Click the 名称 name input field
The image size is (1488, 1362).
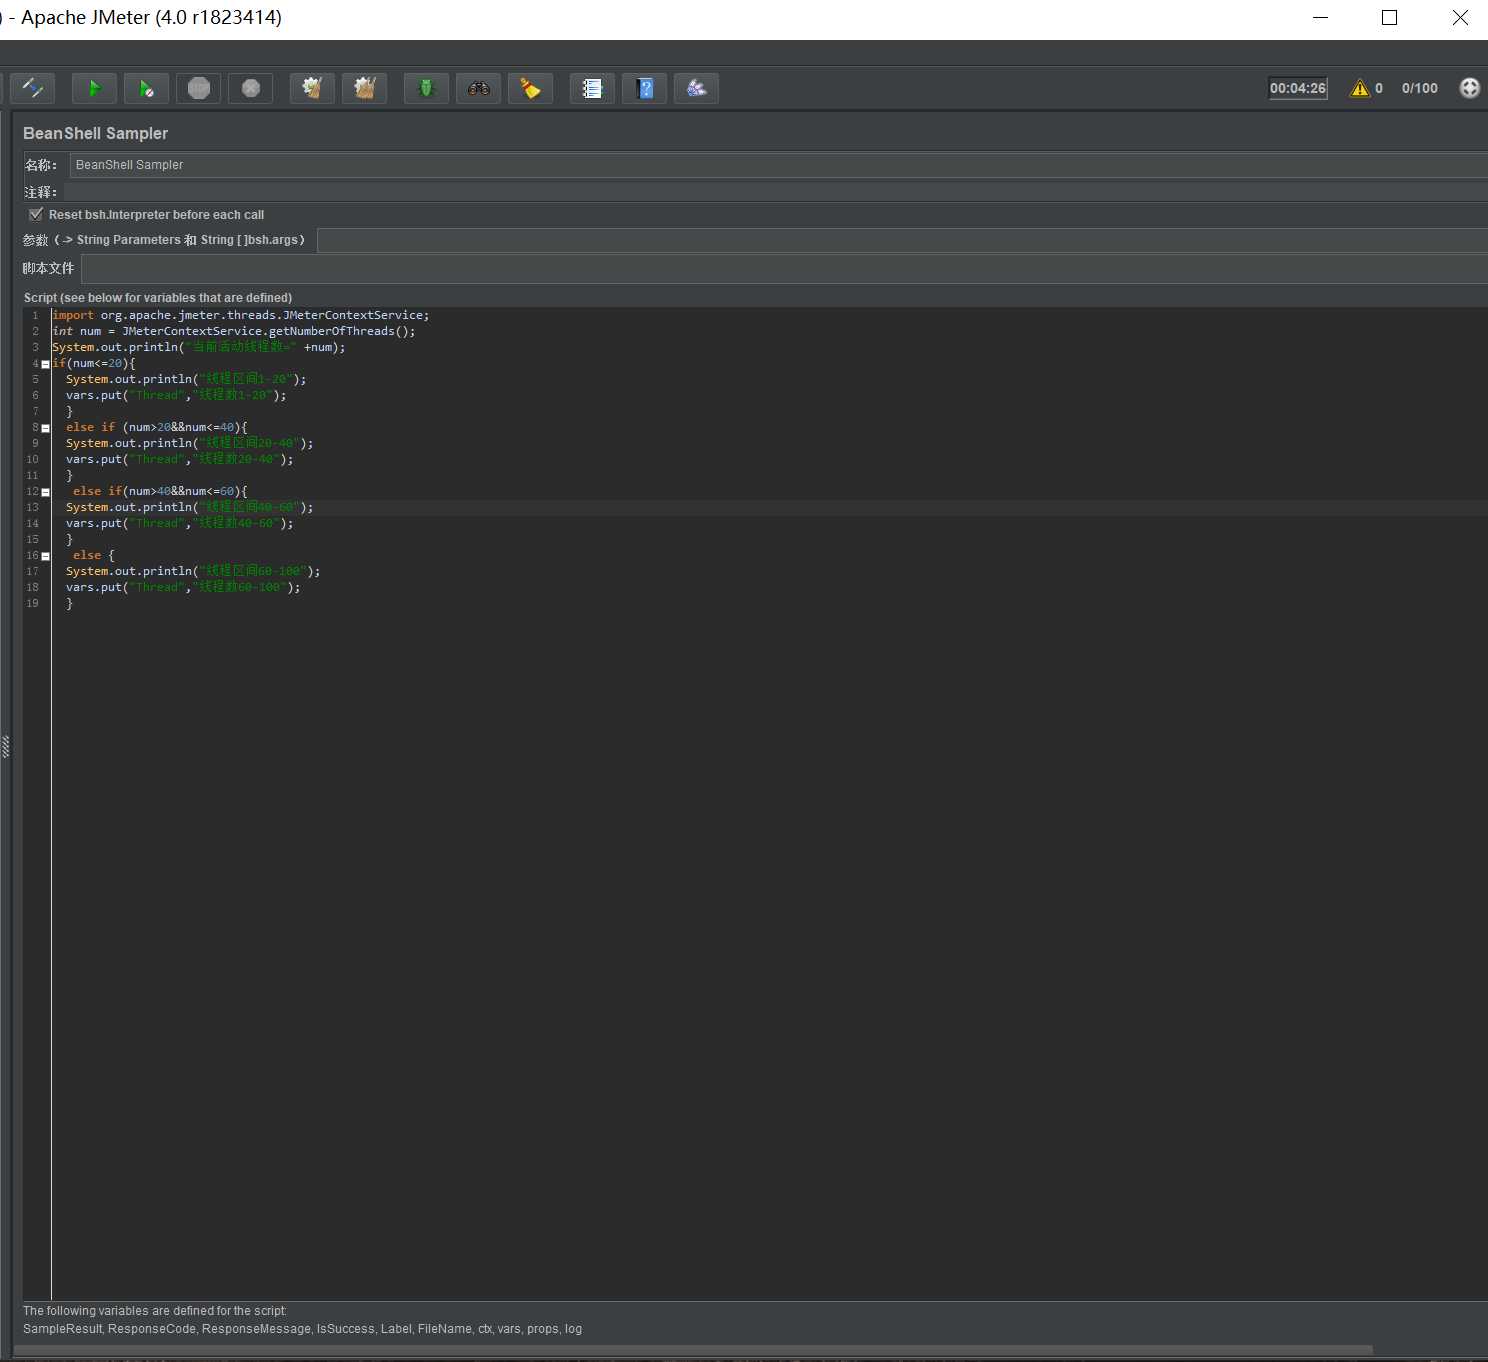[x=778, y=165]
